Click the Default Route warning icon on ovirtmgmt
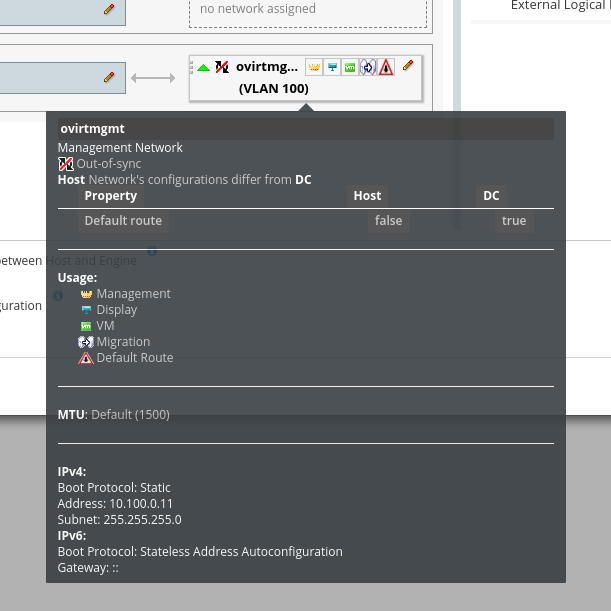 tap(385, 67)
